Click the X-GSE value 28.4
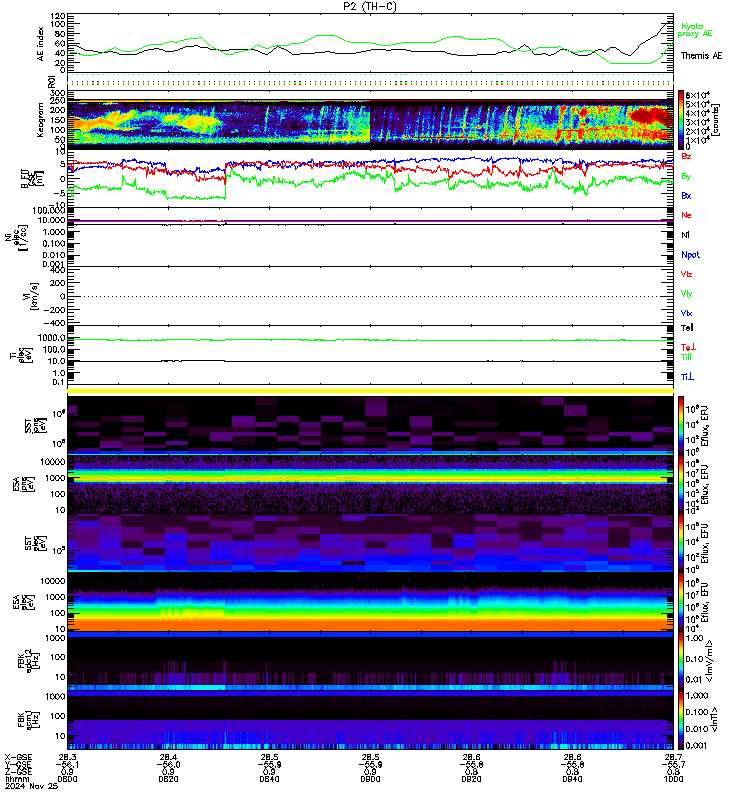The height and width of the screenshot is (800, 750). point(168,757)
